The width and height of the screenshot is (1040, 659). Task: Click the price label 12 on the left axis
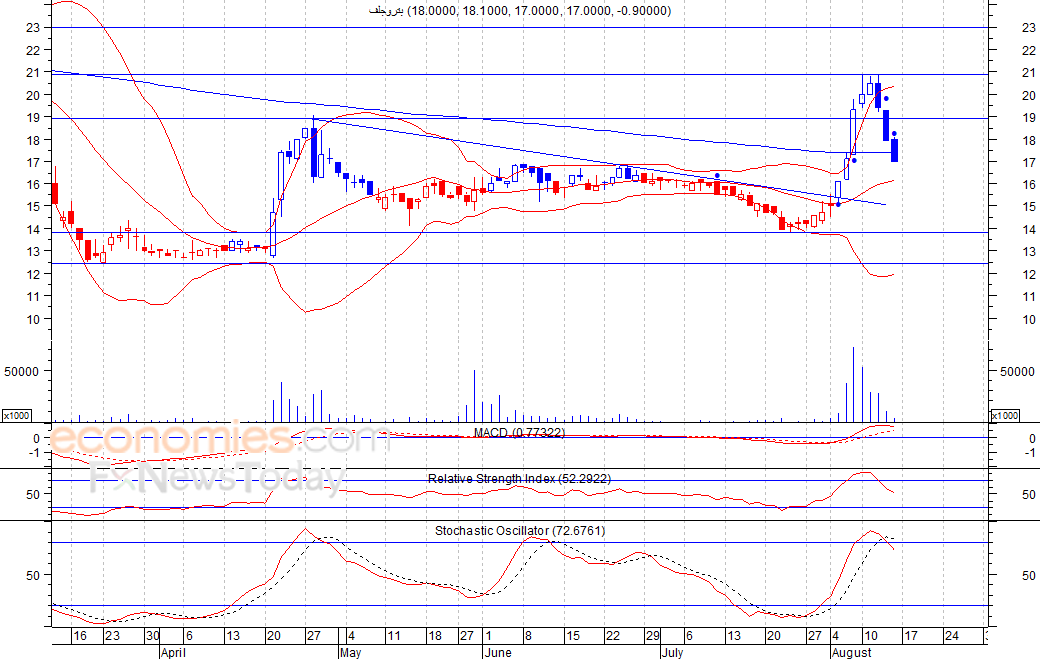[33, 274]
